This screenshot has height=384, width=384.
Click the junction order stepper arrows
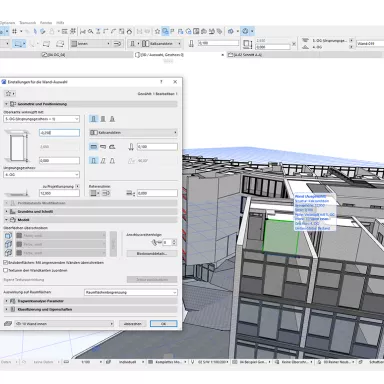[174, 242]
